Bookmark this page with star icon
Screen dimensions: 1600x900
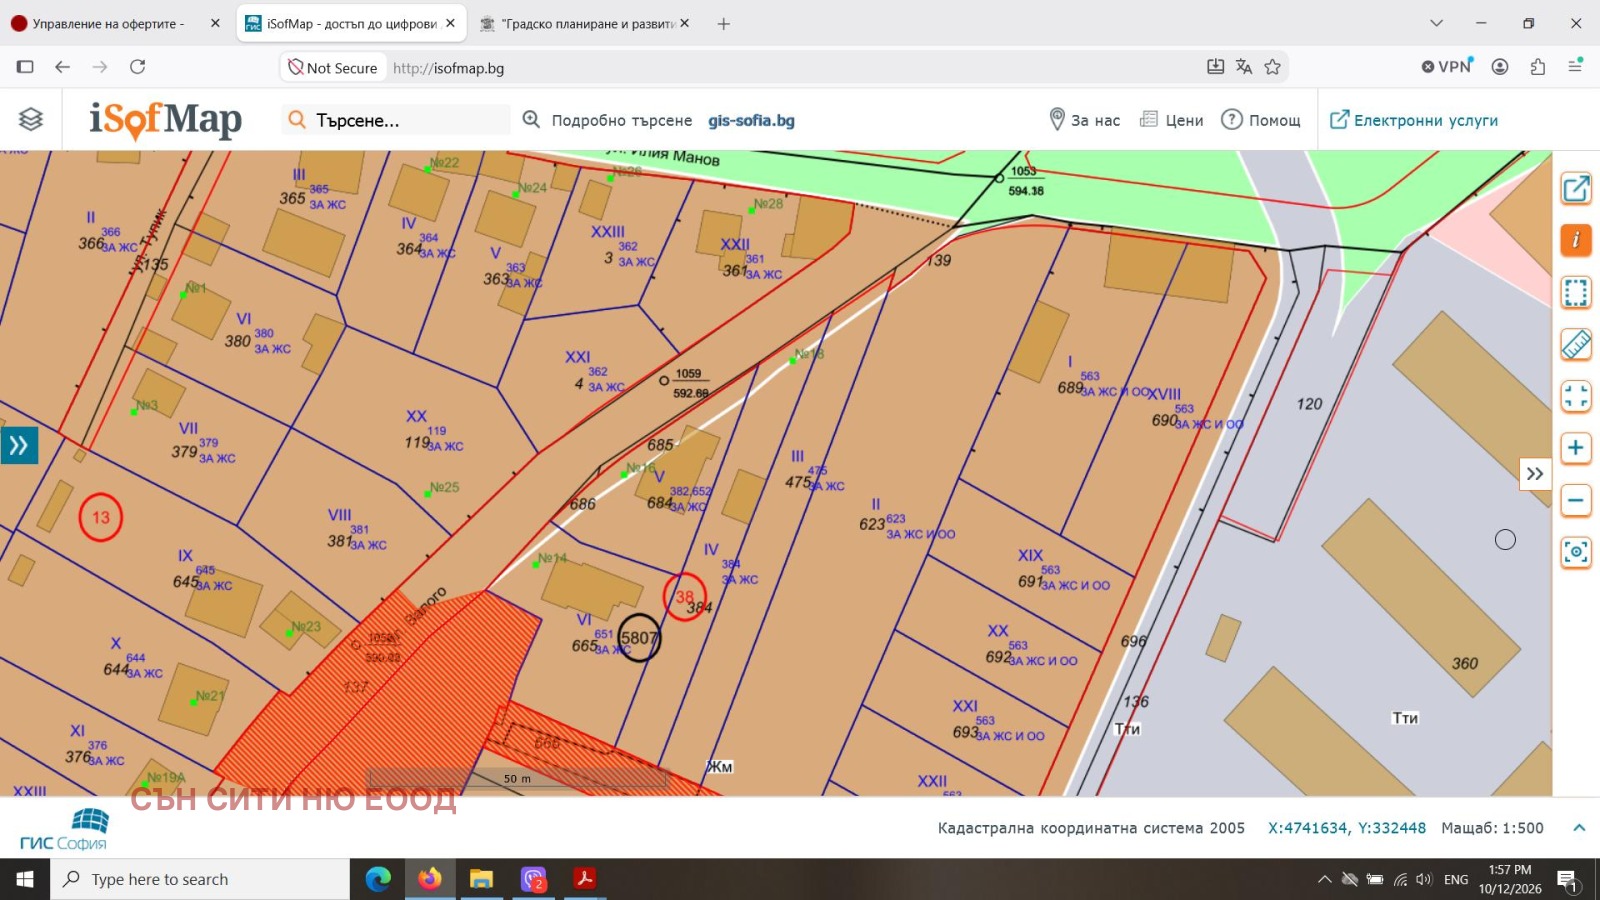1272,67
